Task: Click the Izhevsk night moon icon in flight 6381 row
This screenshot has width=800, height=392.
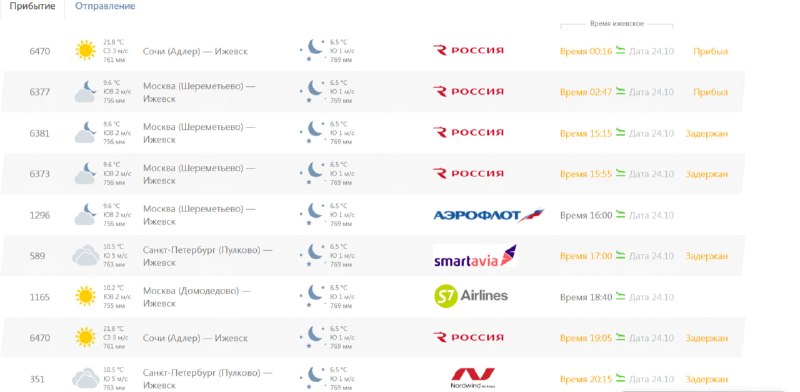Action: [x=313, y=132]
